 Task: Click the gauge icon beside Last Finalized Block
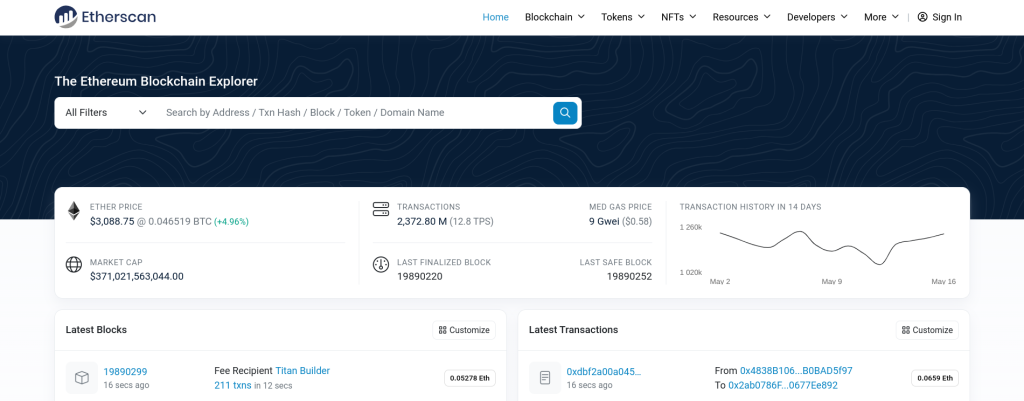[381, 265]
